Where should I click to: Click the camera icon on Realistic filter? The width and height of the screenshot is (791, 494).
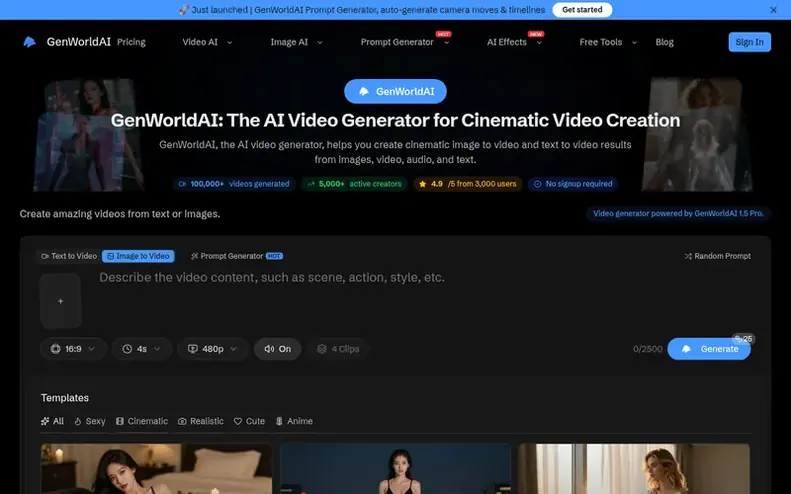(x=182, y=421)
